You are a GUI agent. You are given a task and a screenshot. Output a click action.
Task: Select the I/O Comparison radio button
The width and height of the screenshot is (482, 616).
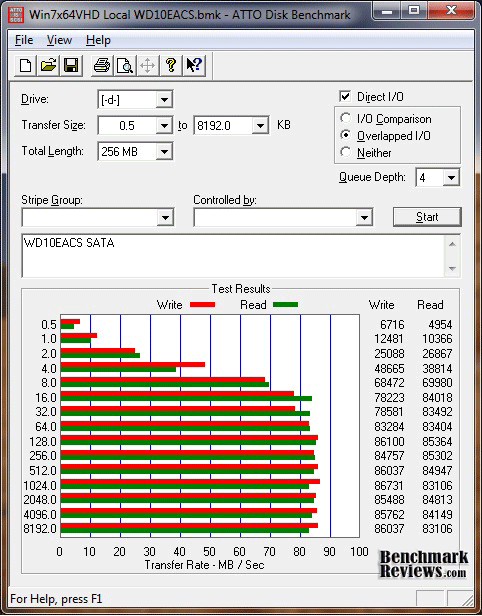coord(346,118)
